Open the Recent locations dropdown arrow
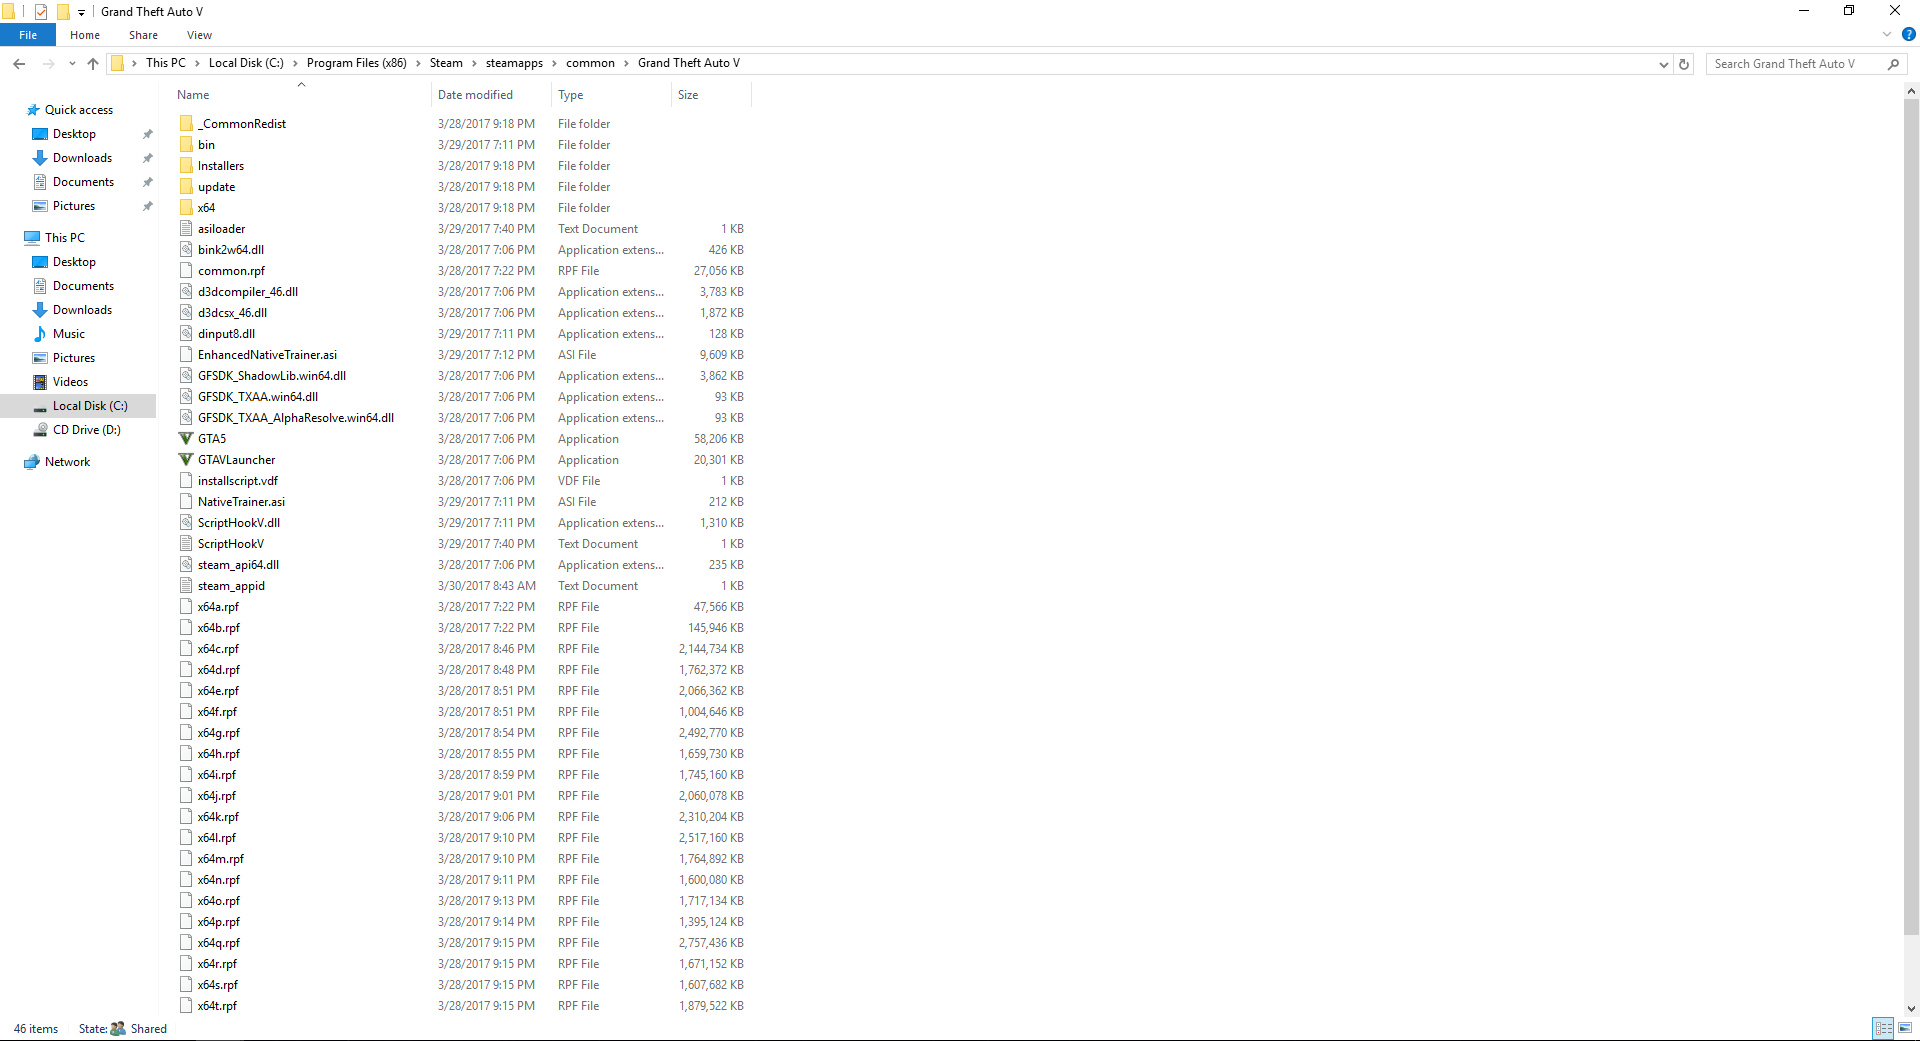Screen dimensions: 1920x1041 coord(72,63)
